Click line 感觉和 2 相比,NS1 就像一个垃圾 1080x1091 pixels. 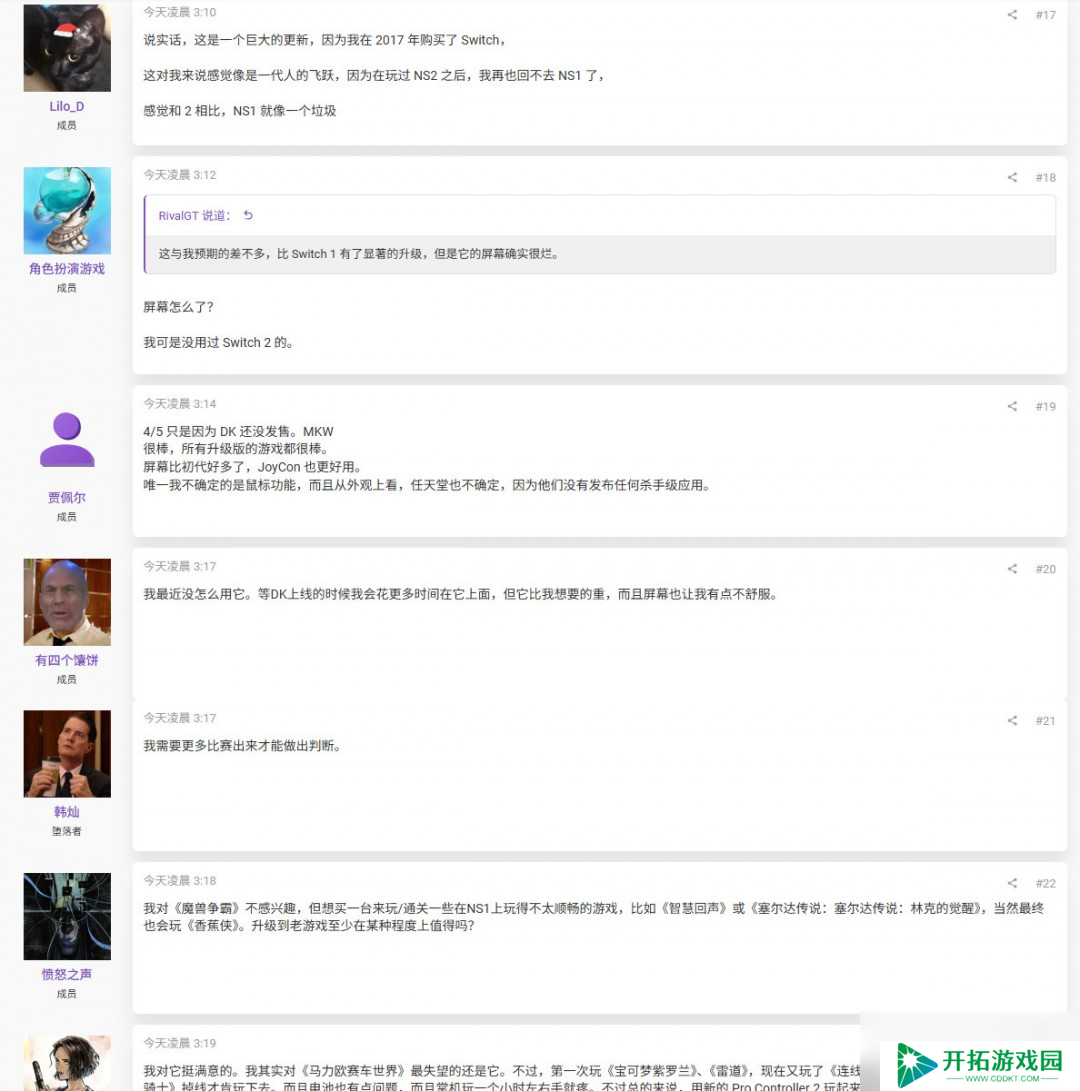coord(240,111)
